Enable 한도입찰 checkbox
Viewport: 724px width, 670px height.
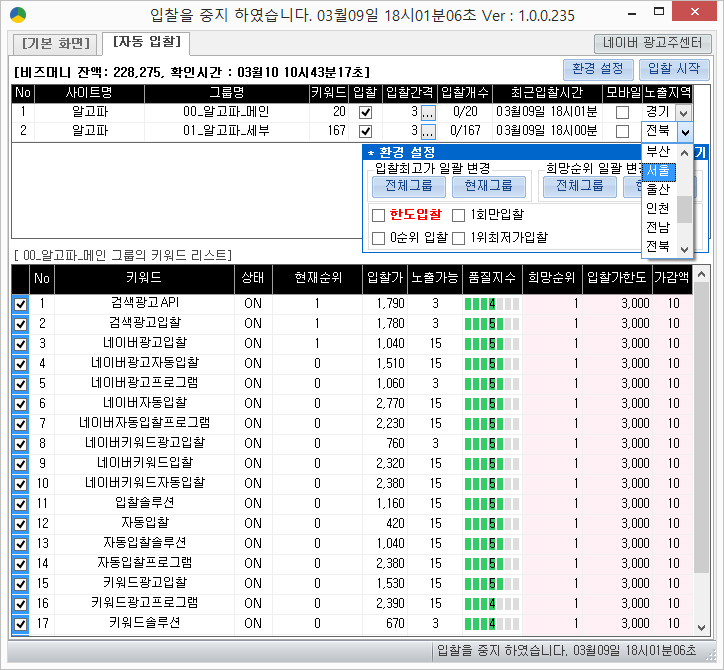tap(378, 216)
